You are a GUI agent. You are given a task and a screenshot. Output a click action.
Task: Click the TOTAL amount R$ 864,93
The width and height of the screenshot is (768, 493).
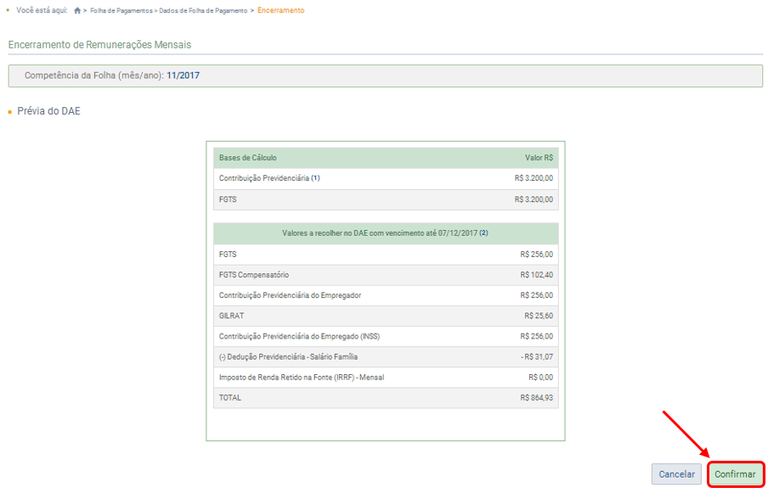[536, 397]
